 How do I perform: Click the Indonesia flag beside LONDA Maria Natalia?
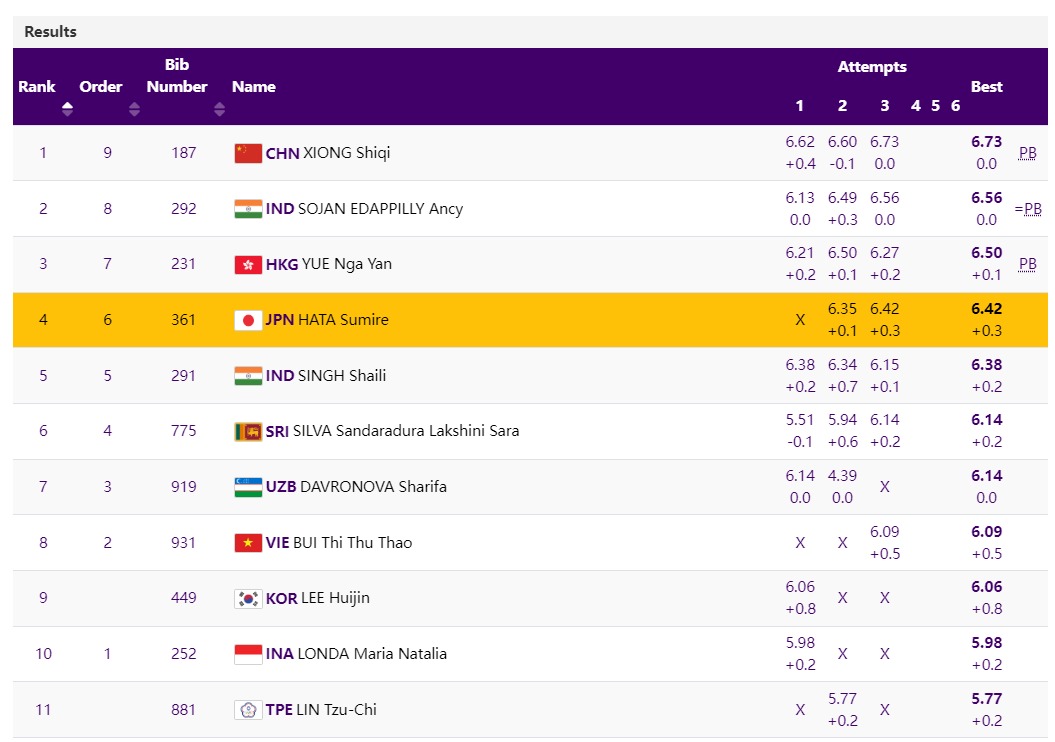[248, 654]
